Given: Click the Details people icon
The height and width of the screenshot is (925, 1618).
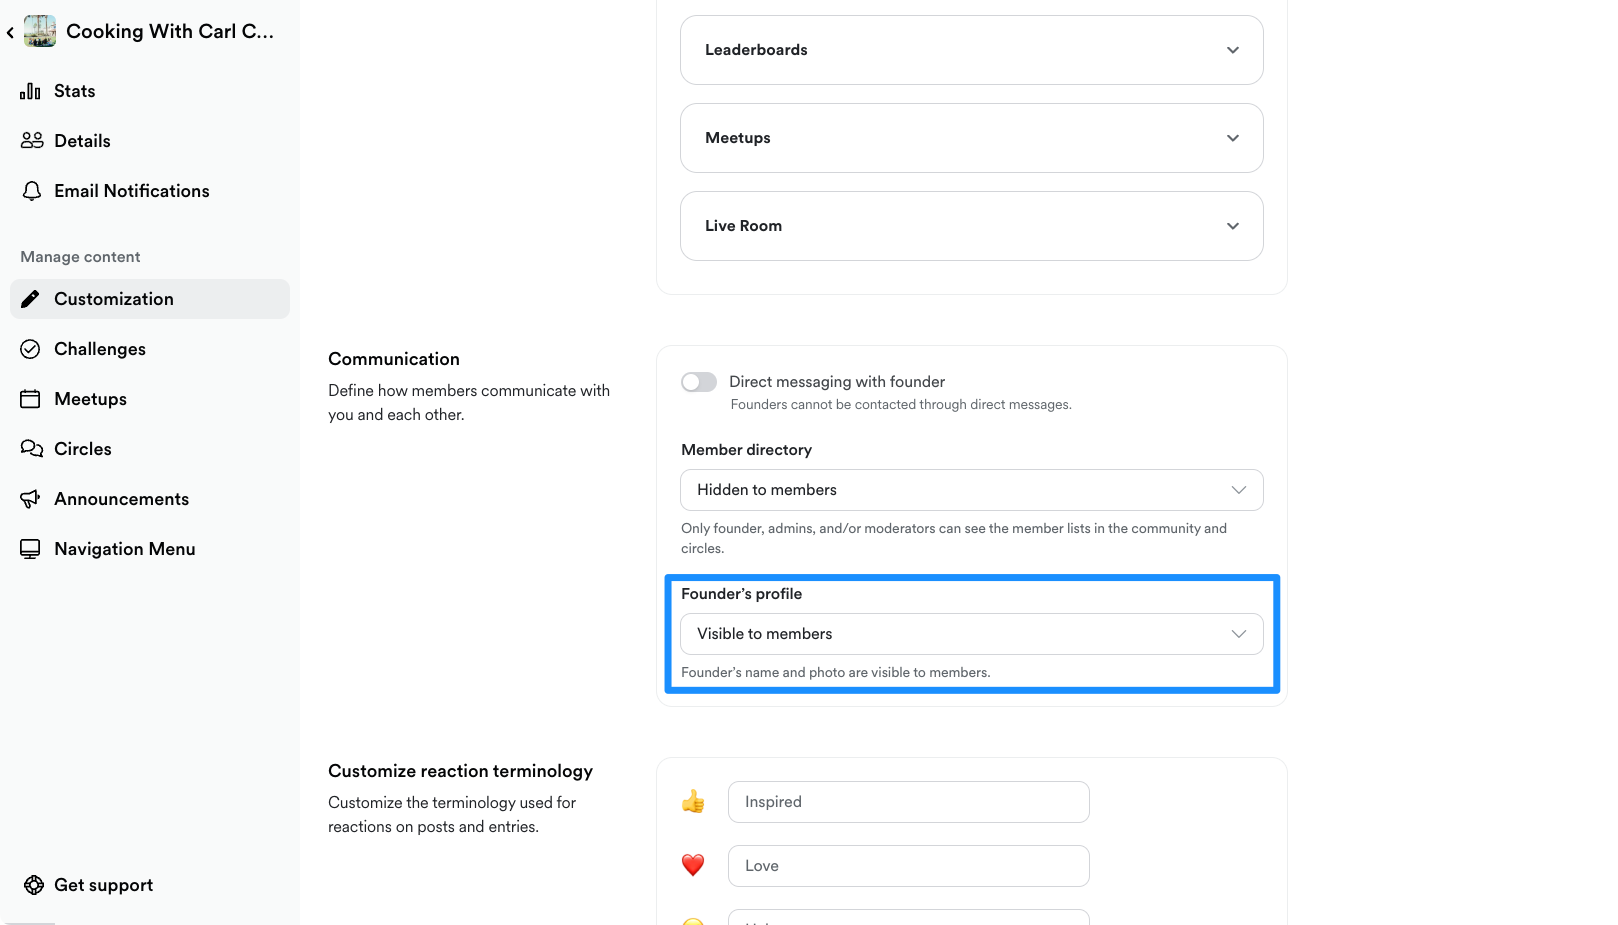Looking at the screenshot, I should 32,141.
